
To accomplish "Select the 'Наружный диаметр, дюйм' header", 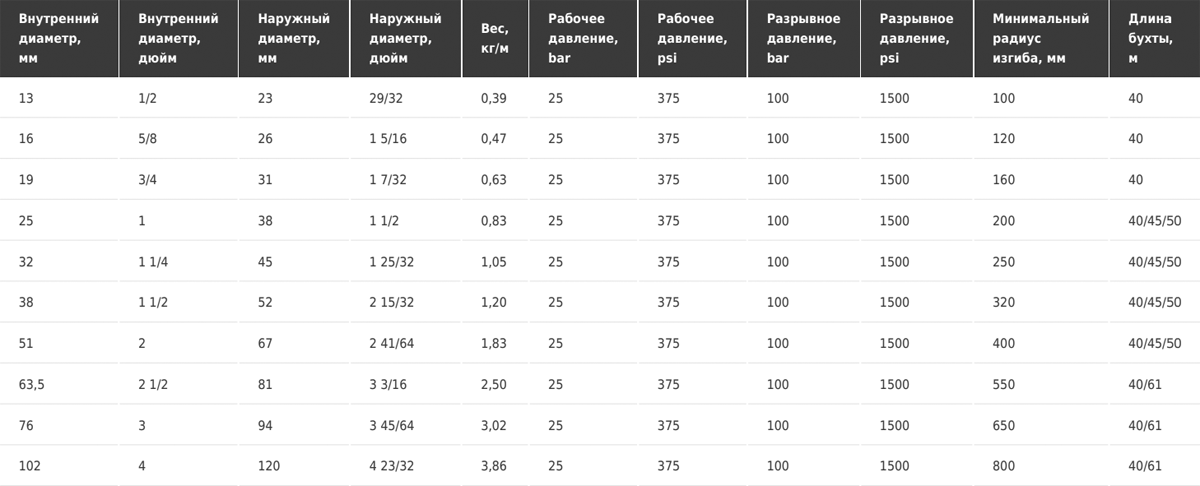I will [x=405, y=38].
